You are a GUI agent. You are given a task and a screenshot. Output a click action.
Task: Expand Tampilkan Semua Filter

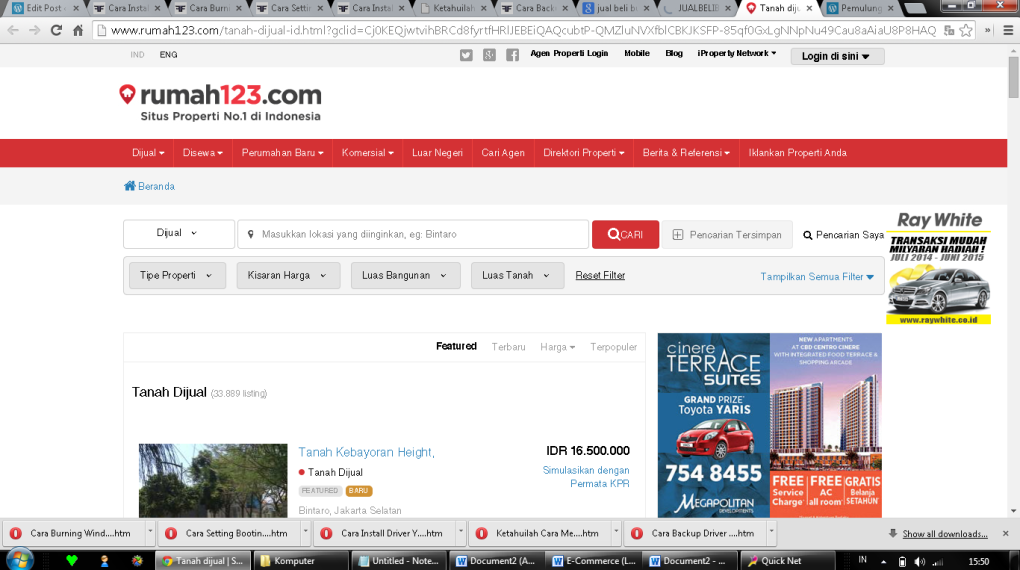(x=817, y=277)
